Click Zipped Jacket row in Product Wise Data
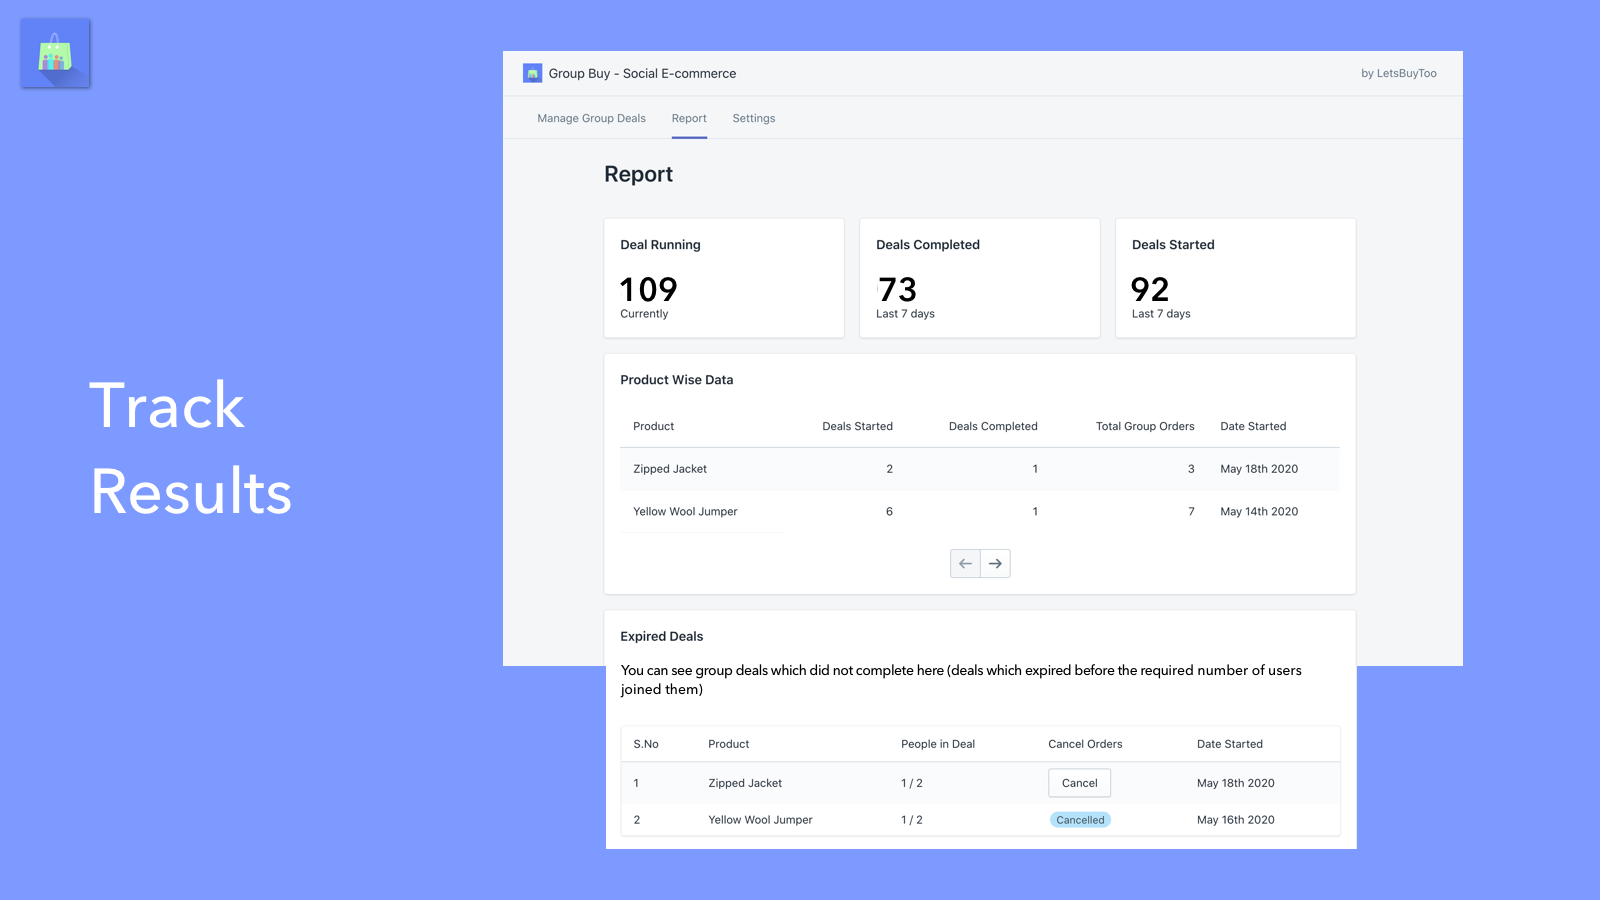1600x900 pixels. tap(670, 469)
